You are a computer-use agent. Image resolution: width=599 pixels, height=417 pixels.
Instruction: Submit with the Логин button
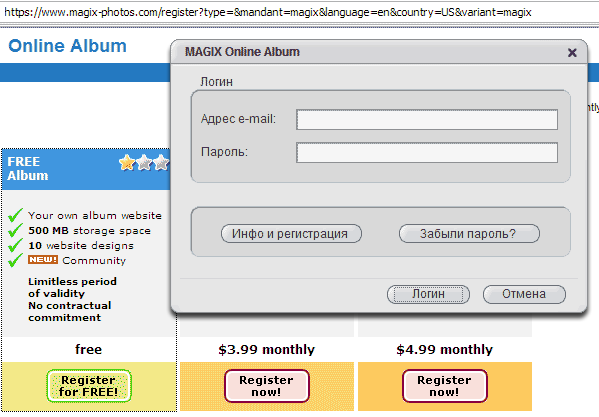[428, 294]
